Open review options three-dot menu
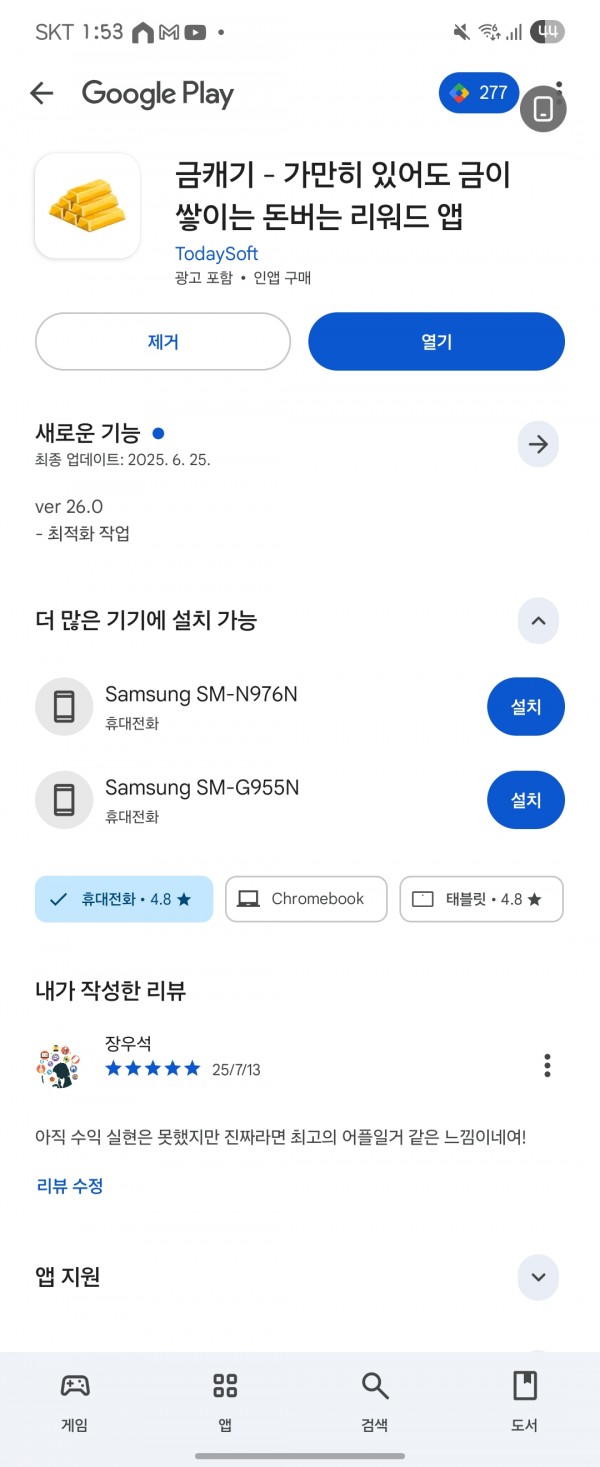The image size is (600, 1467). tap(547, 1065)
